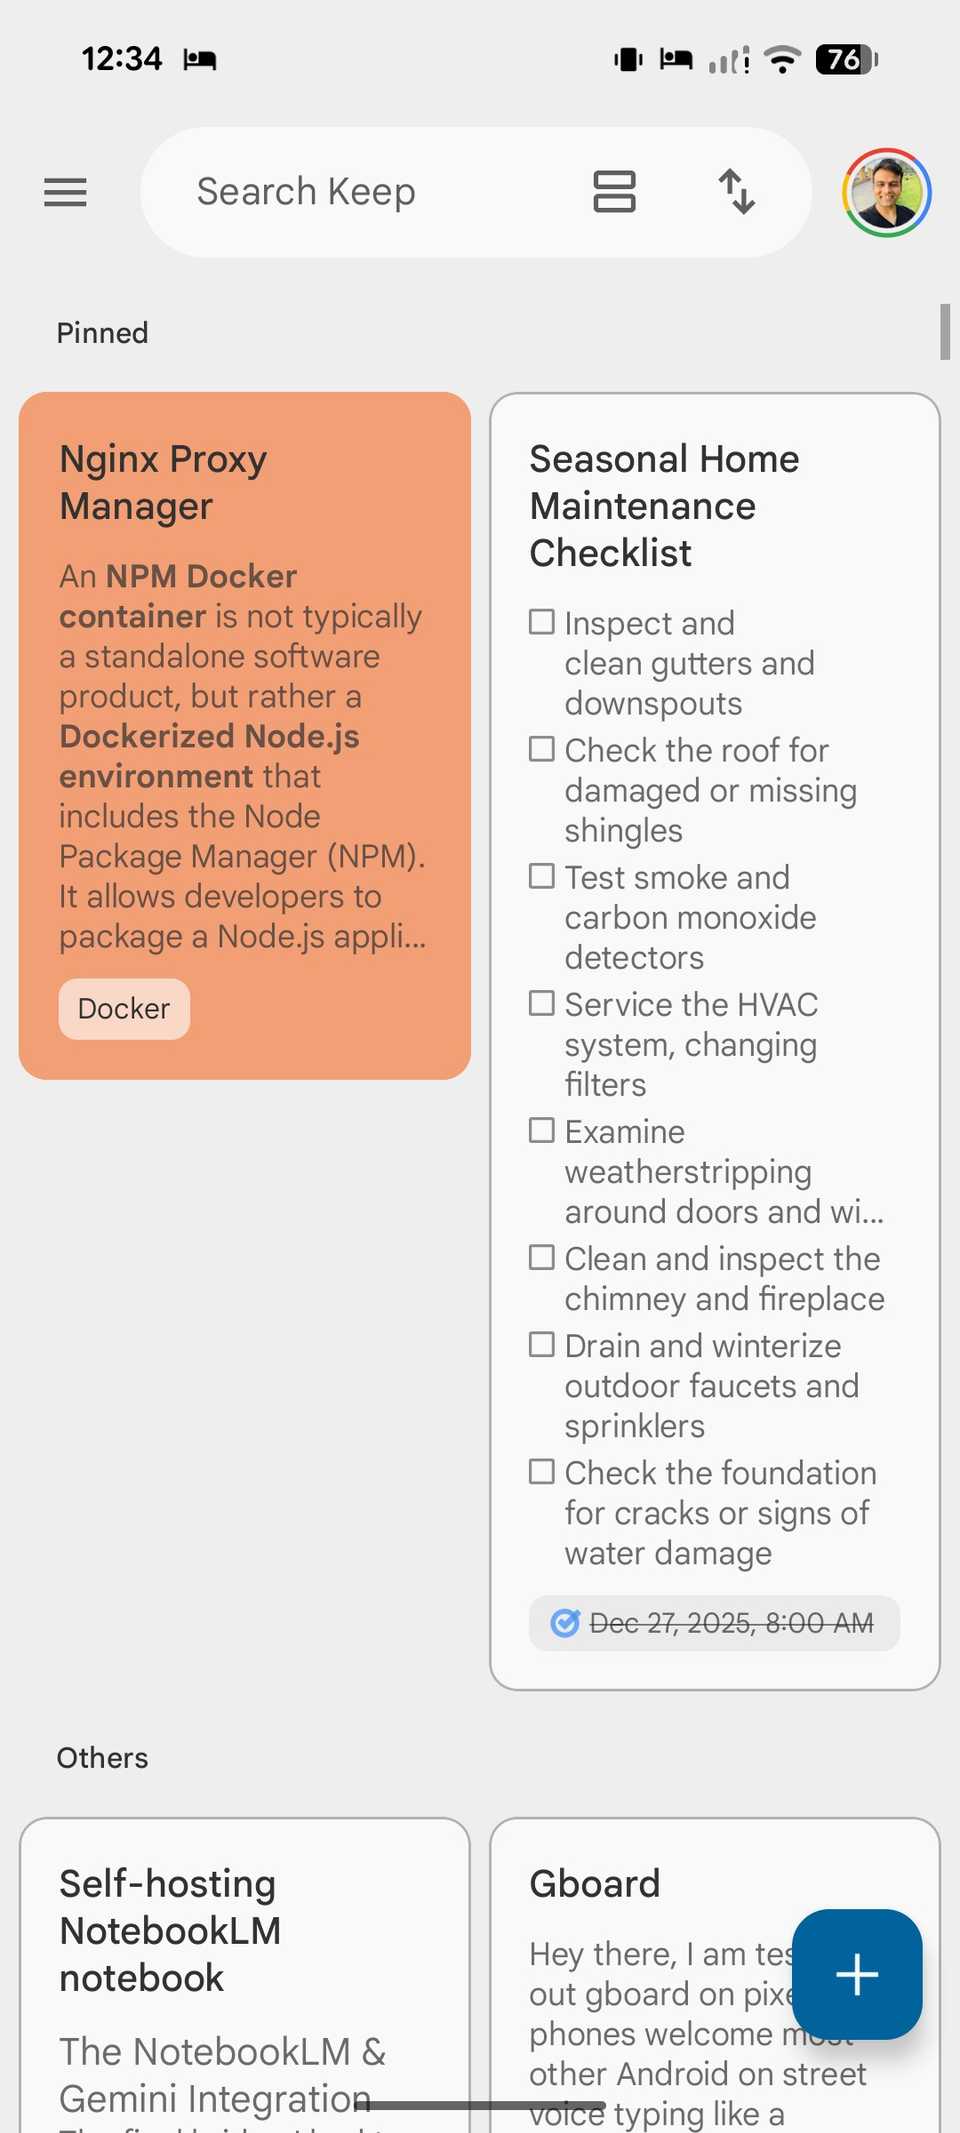Image resolution: width=960 pixels, height=2133 pixels.
Task: Create a new note with the plus button
Action: [857, 1975]
